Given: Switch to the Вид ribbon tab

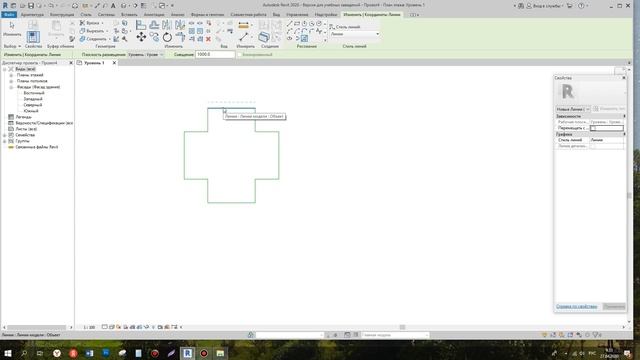Looking at the screenshot, I should pos(276,15).
